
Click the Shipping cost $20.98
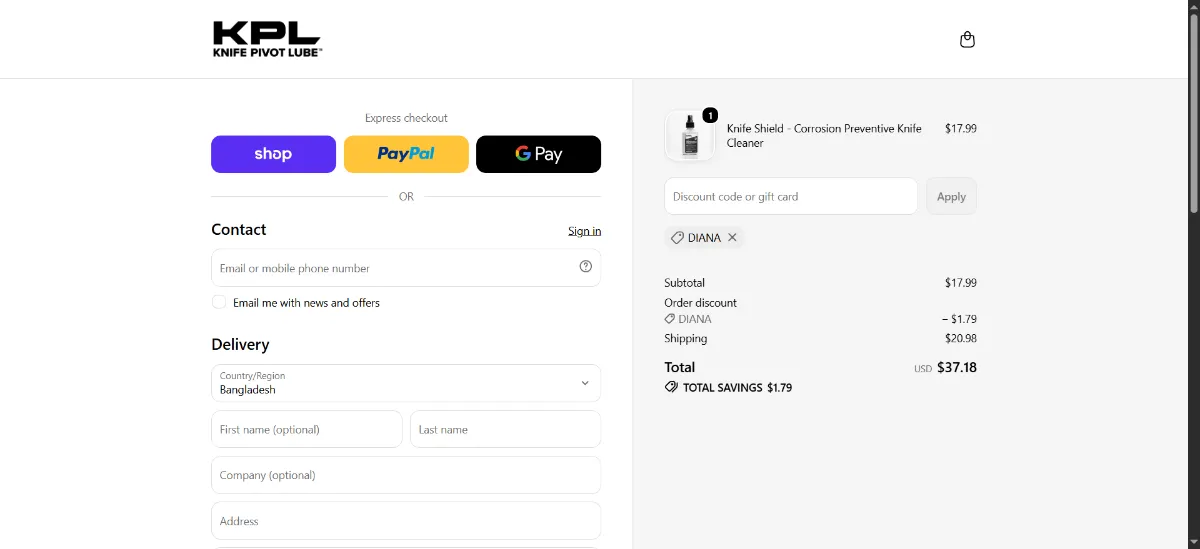[961, 338]
